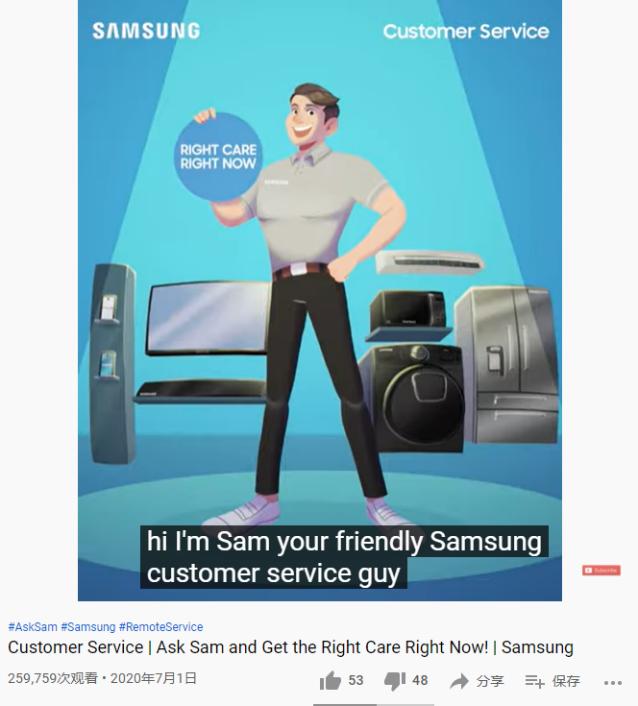The width and height of the screenshot is (638, 706).
Task: Click the save-to-playlist icon
Action: [x=534, y=681]
